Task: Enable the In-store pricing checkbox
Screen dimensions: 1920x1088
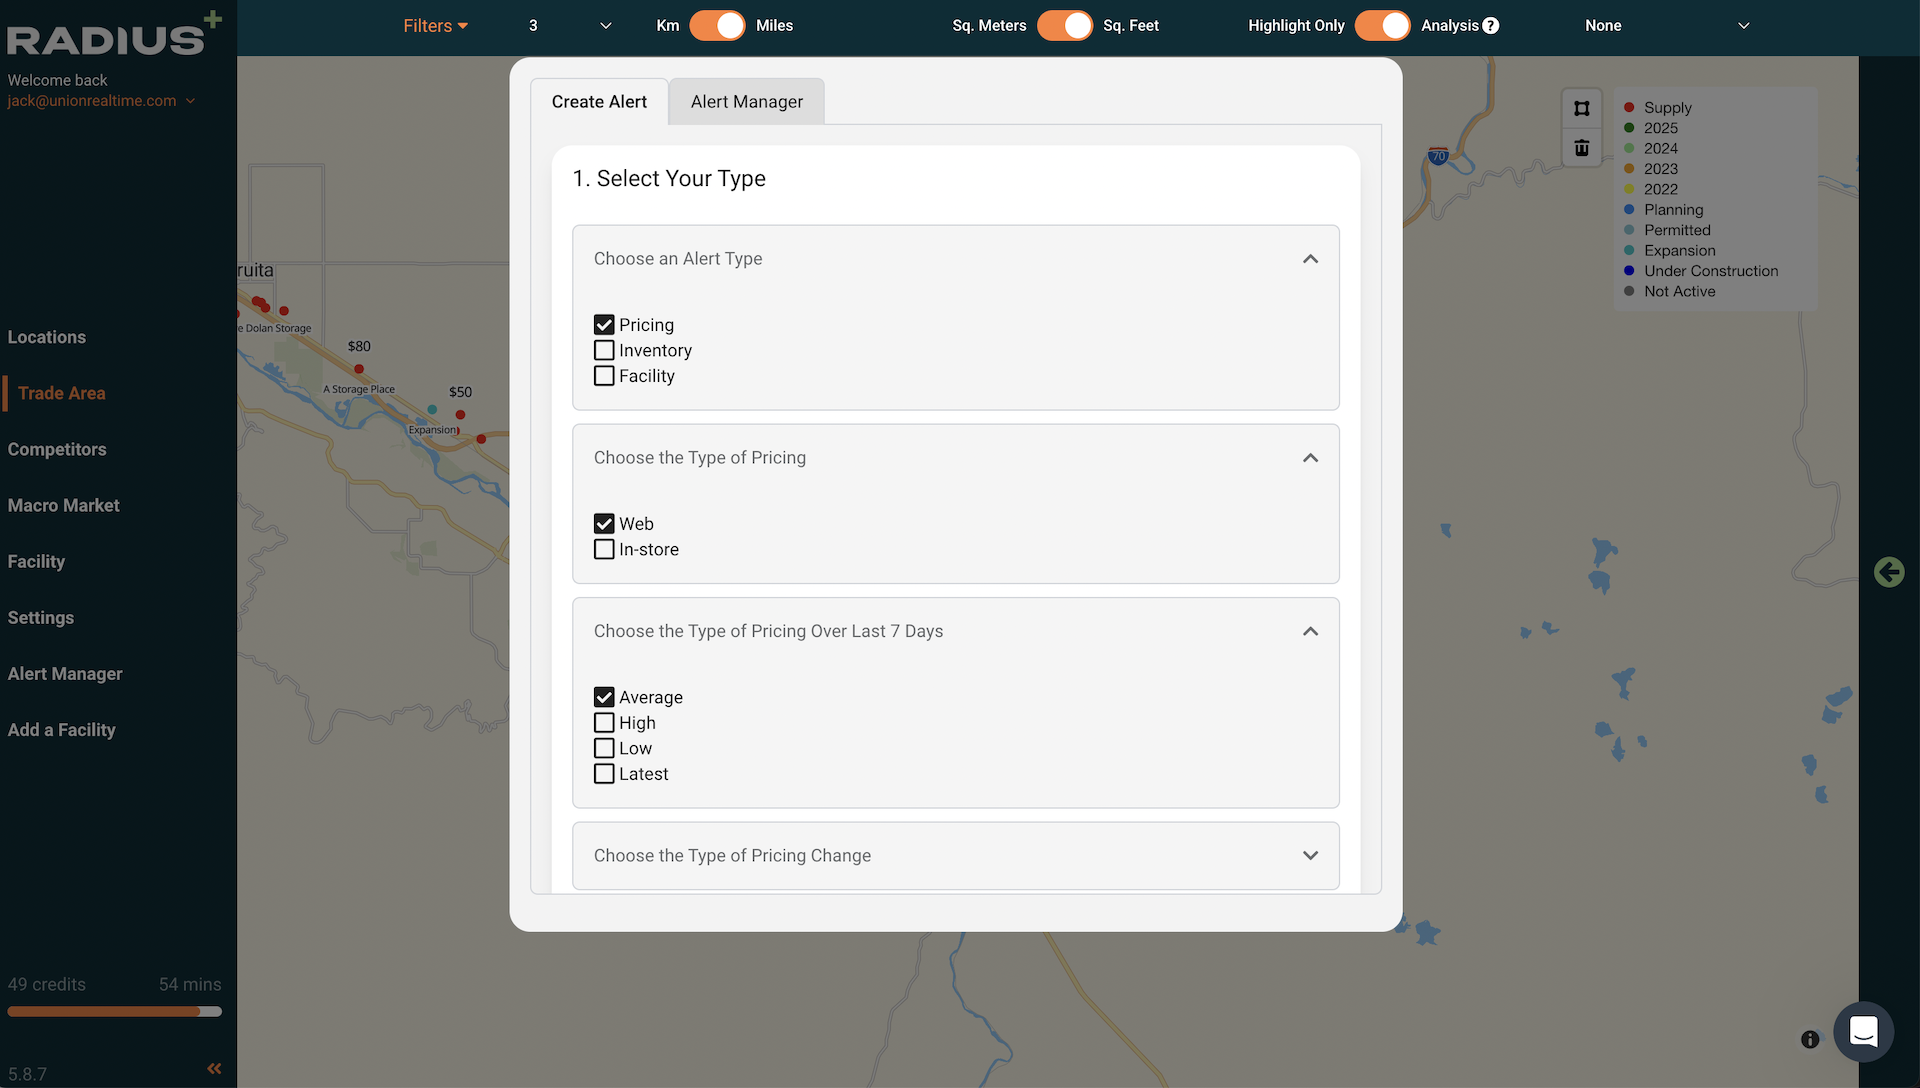Action: (604, 549)
